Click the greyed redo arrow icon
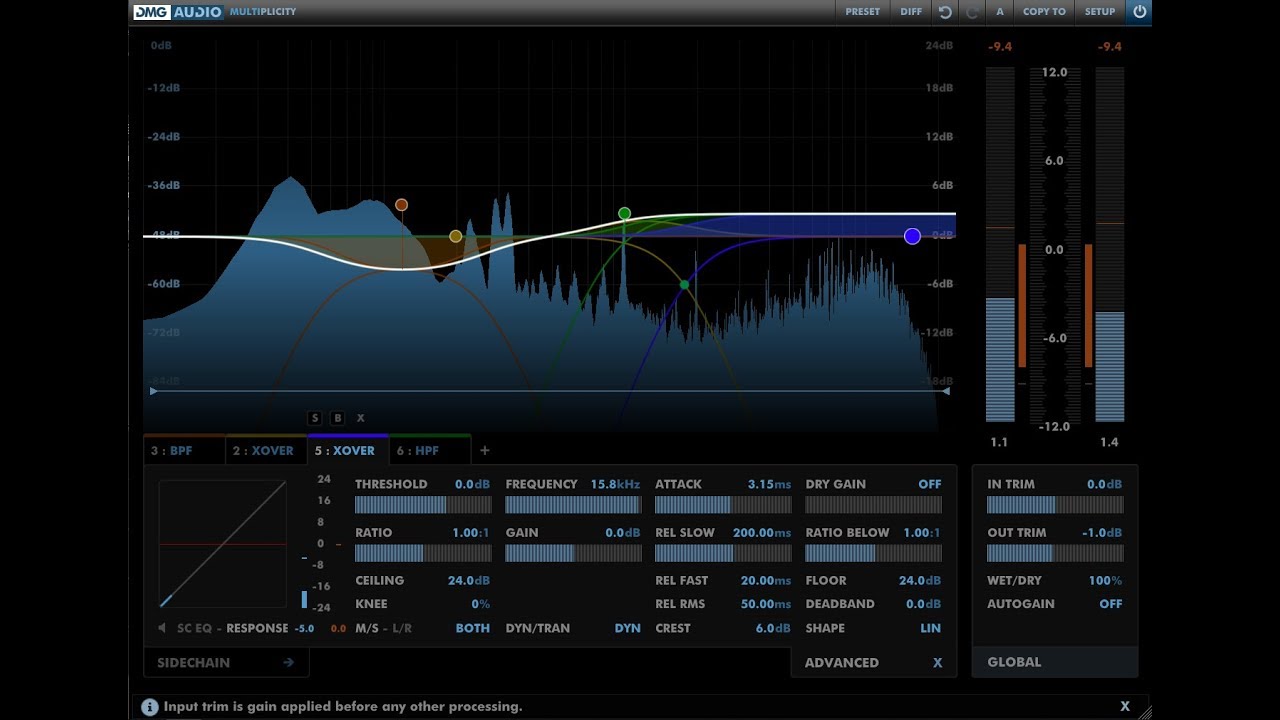Image resolution: width=1280 pixels, height=720 pixels. [x=972, y=12]
